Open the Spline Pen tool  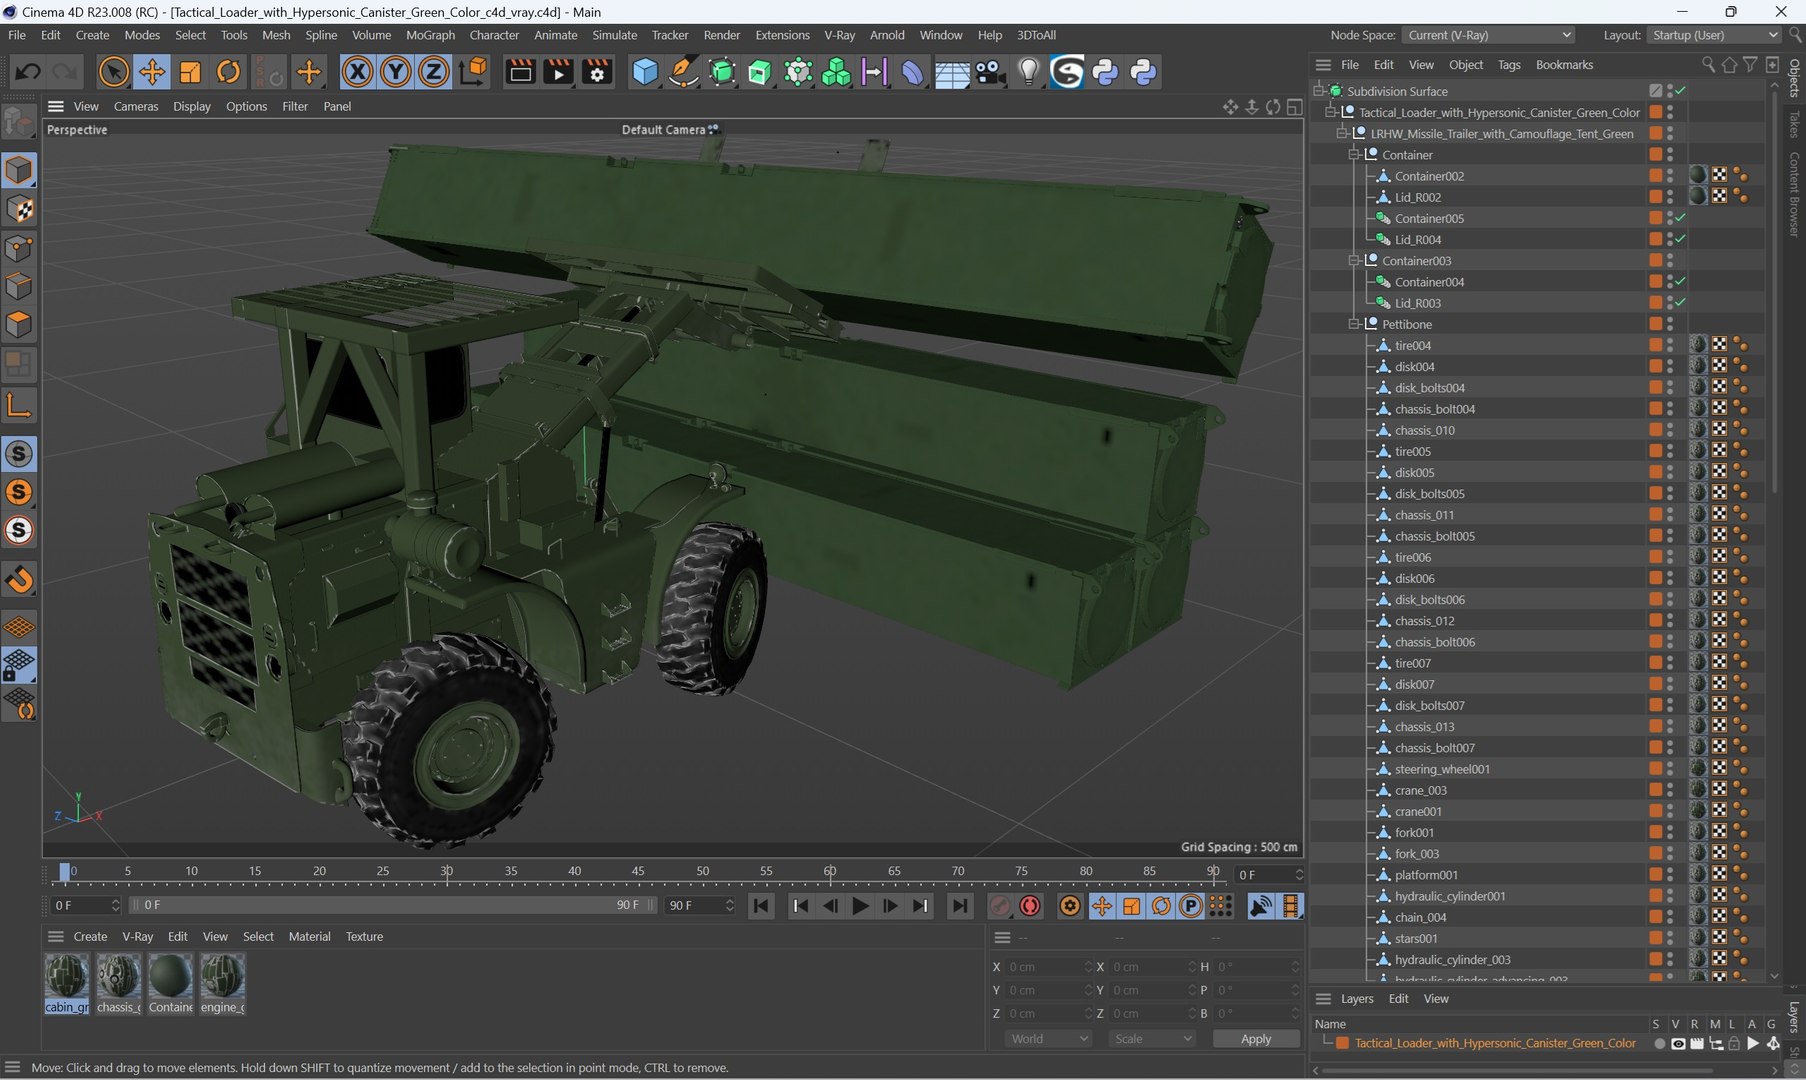[x=683, y=72]
